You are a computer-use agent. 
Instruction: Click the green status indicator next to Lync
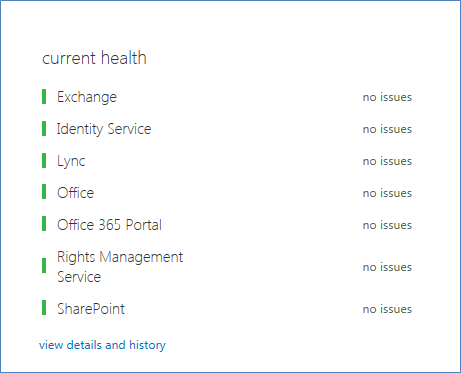click(x=44, y=161)
